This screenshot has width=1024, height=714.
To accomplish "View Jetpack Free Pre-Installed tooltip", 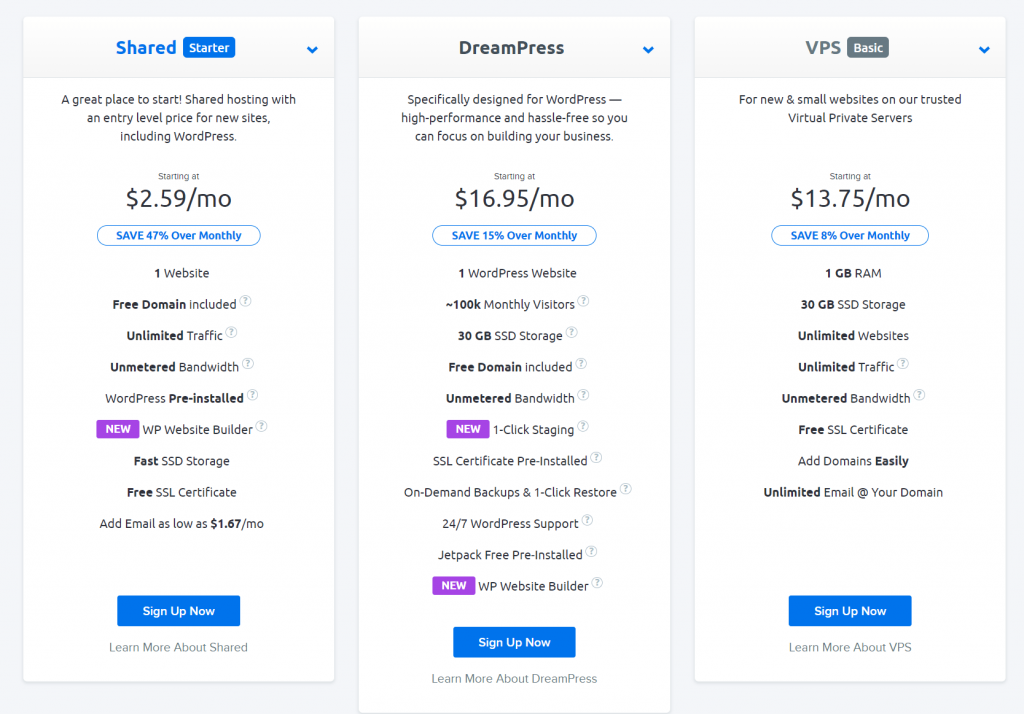I will tap(592, 552).
